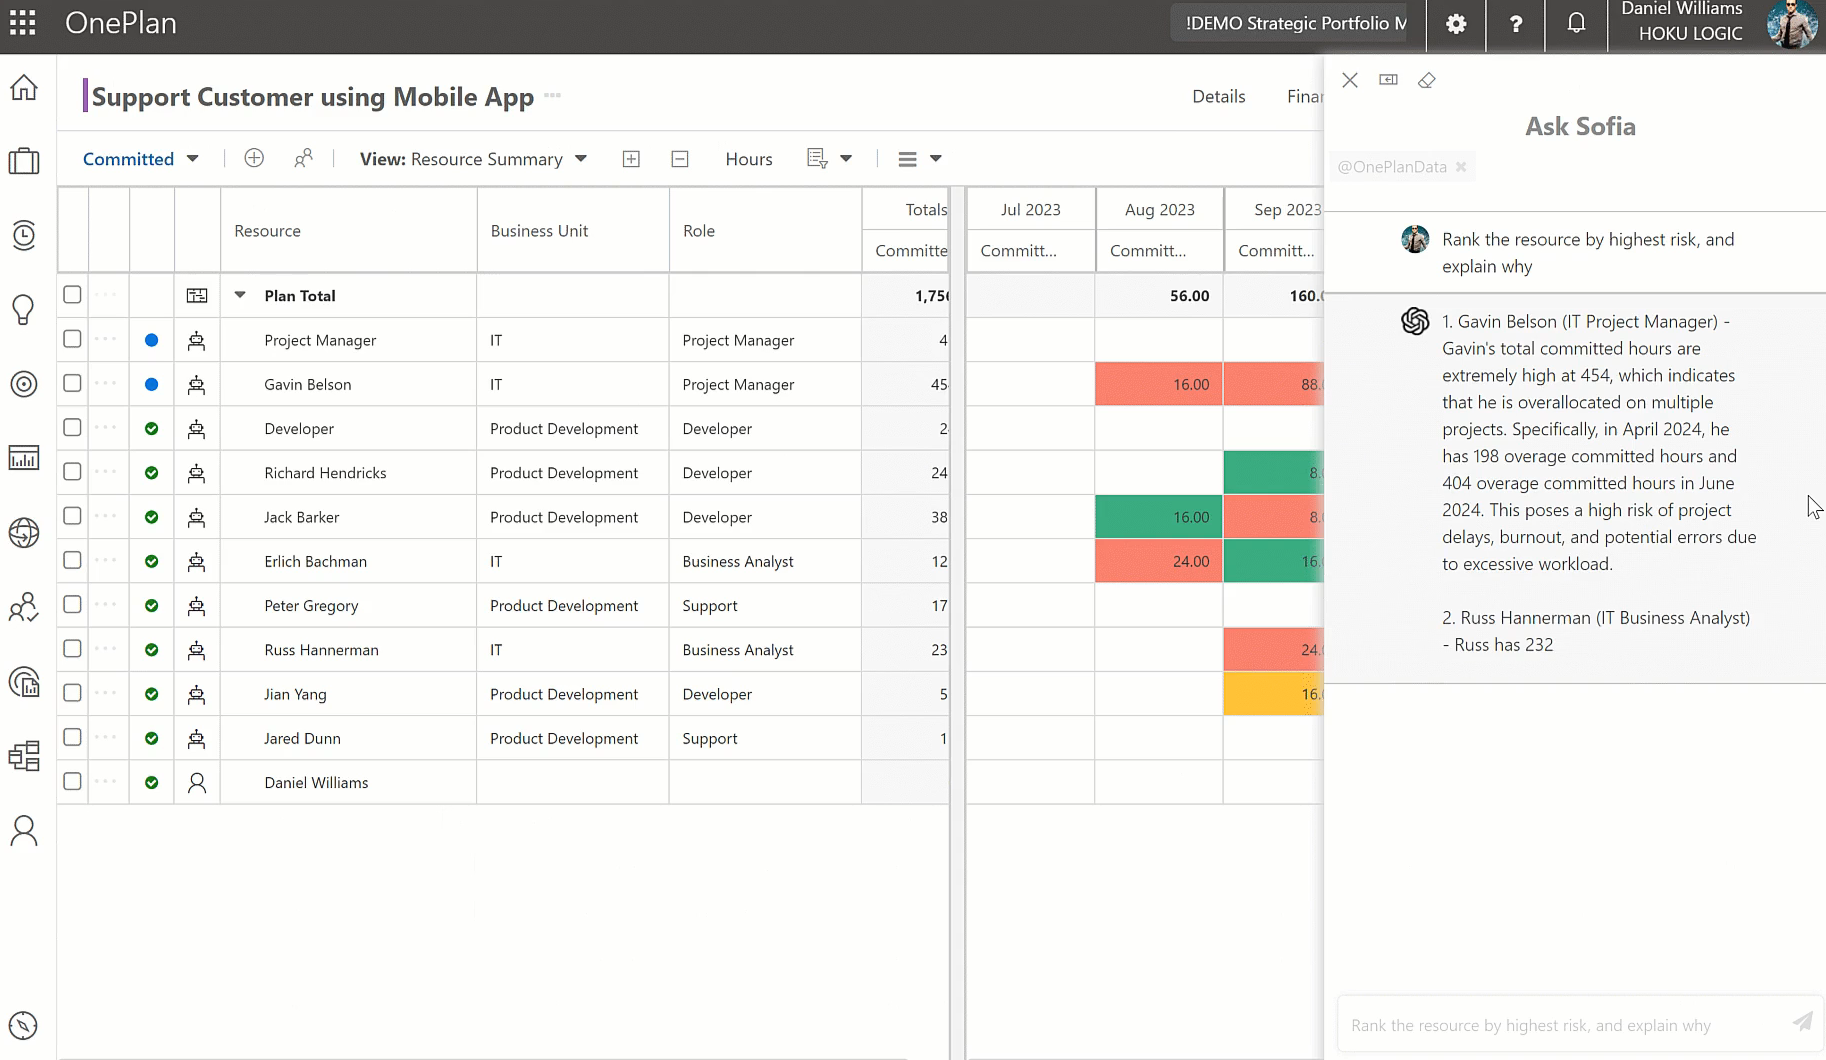Clear chat with the eraser icon
The image size is (1826, 1060).
[1427, 80]
